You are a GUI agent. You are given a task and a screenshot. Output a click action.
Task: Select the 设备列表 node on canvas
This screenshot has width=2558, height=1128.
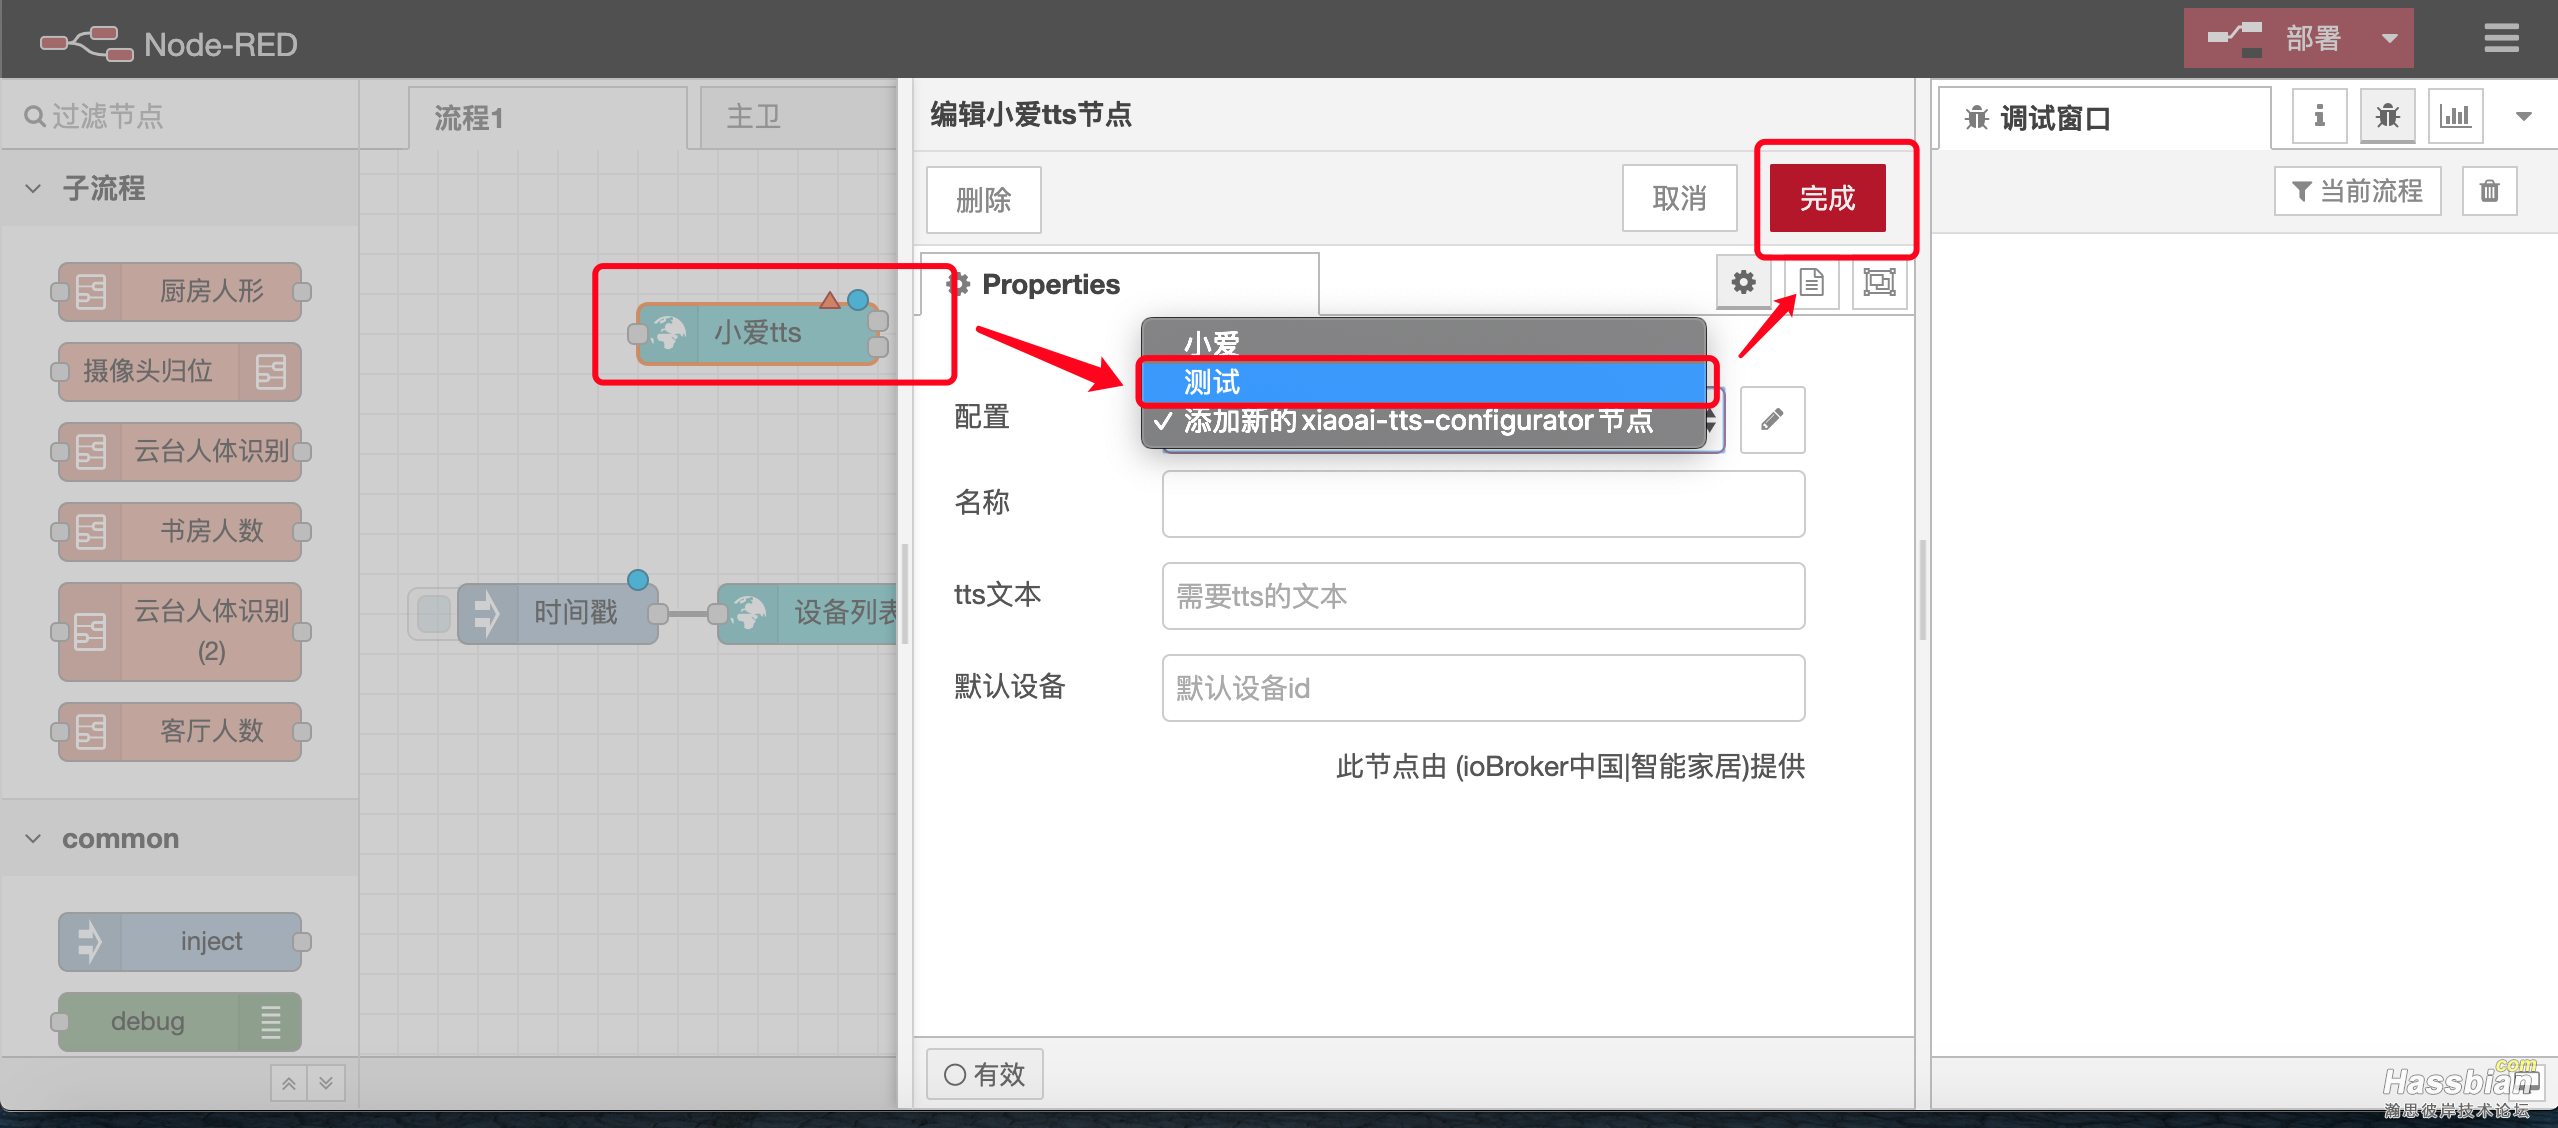[808, 613]
